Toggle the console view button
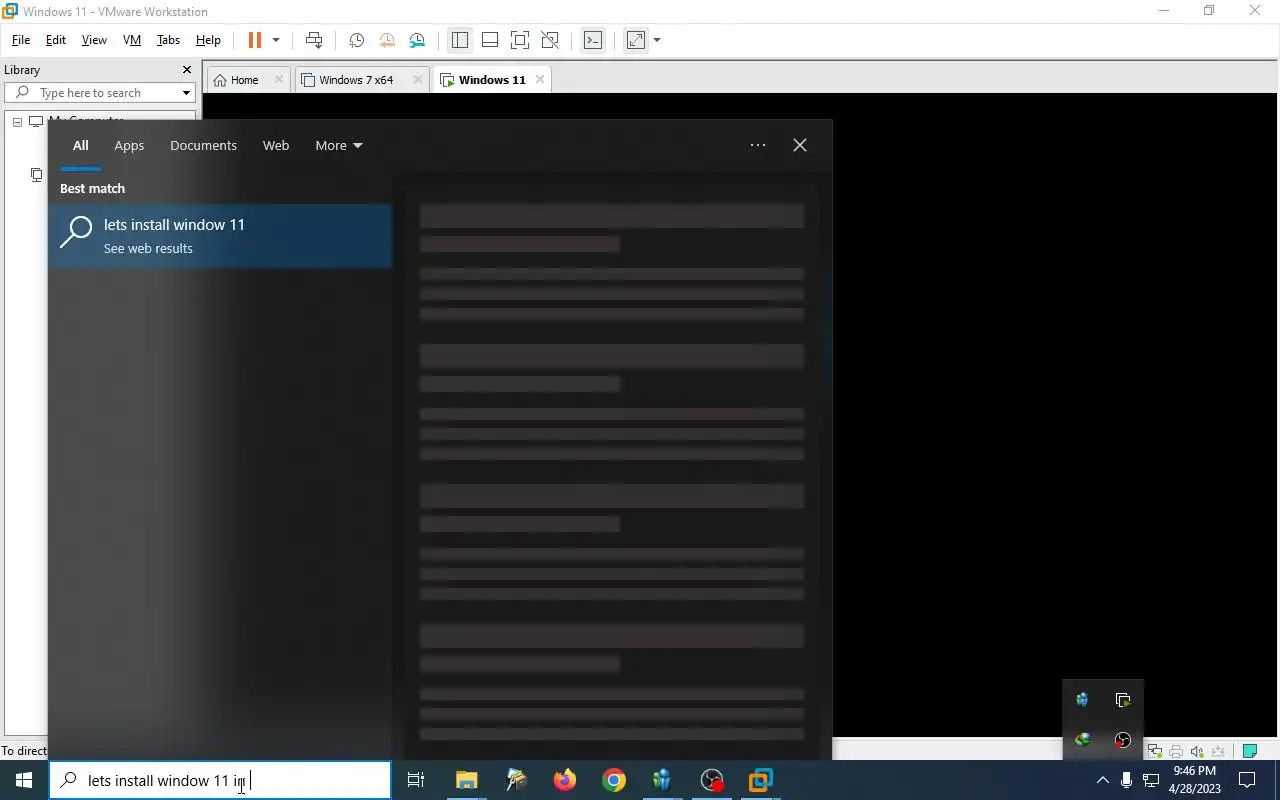 [x=593, y=40]
